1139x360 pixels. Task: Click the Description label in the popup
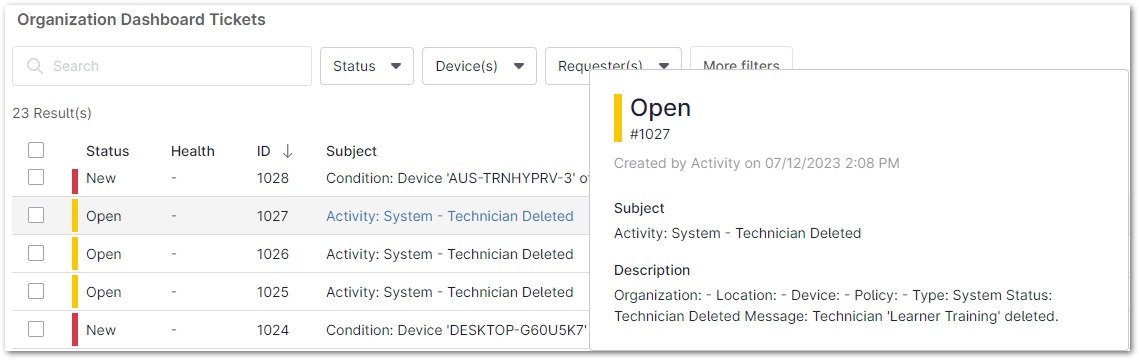pyautogui.click(x=652, y=270)
